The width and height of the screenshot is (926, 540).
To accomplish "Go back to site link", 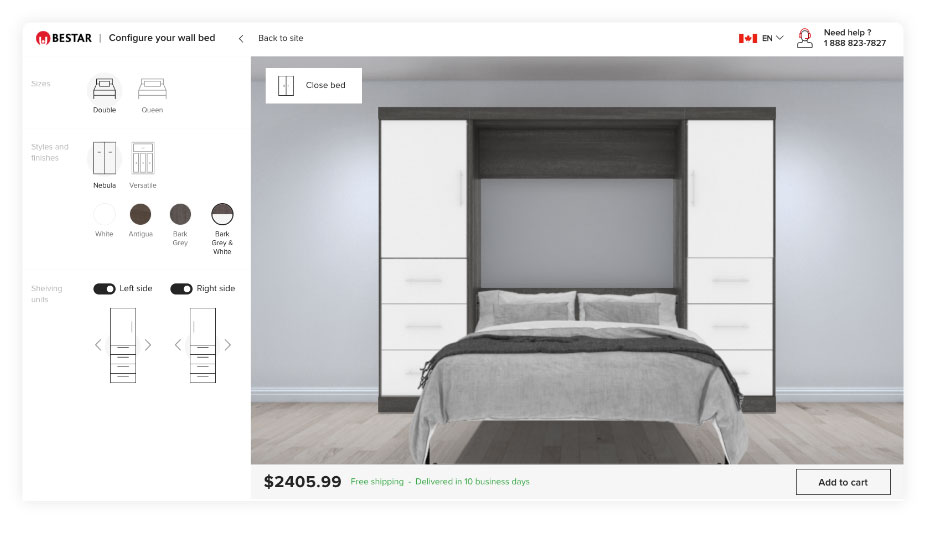I will click(281, 38).
